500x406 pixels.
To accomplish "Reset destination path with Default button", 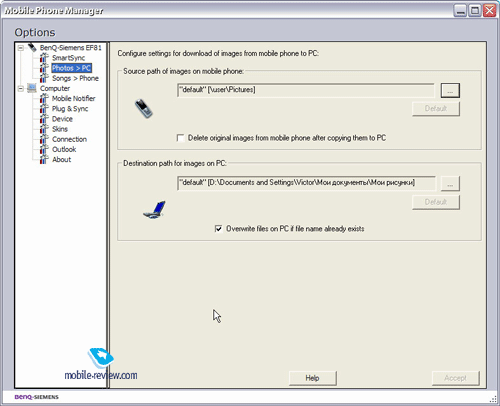I will click(436, 202).
